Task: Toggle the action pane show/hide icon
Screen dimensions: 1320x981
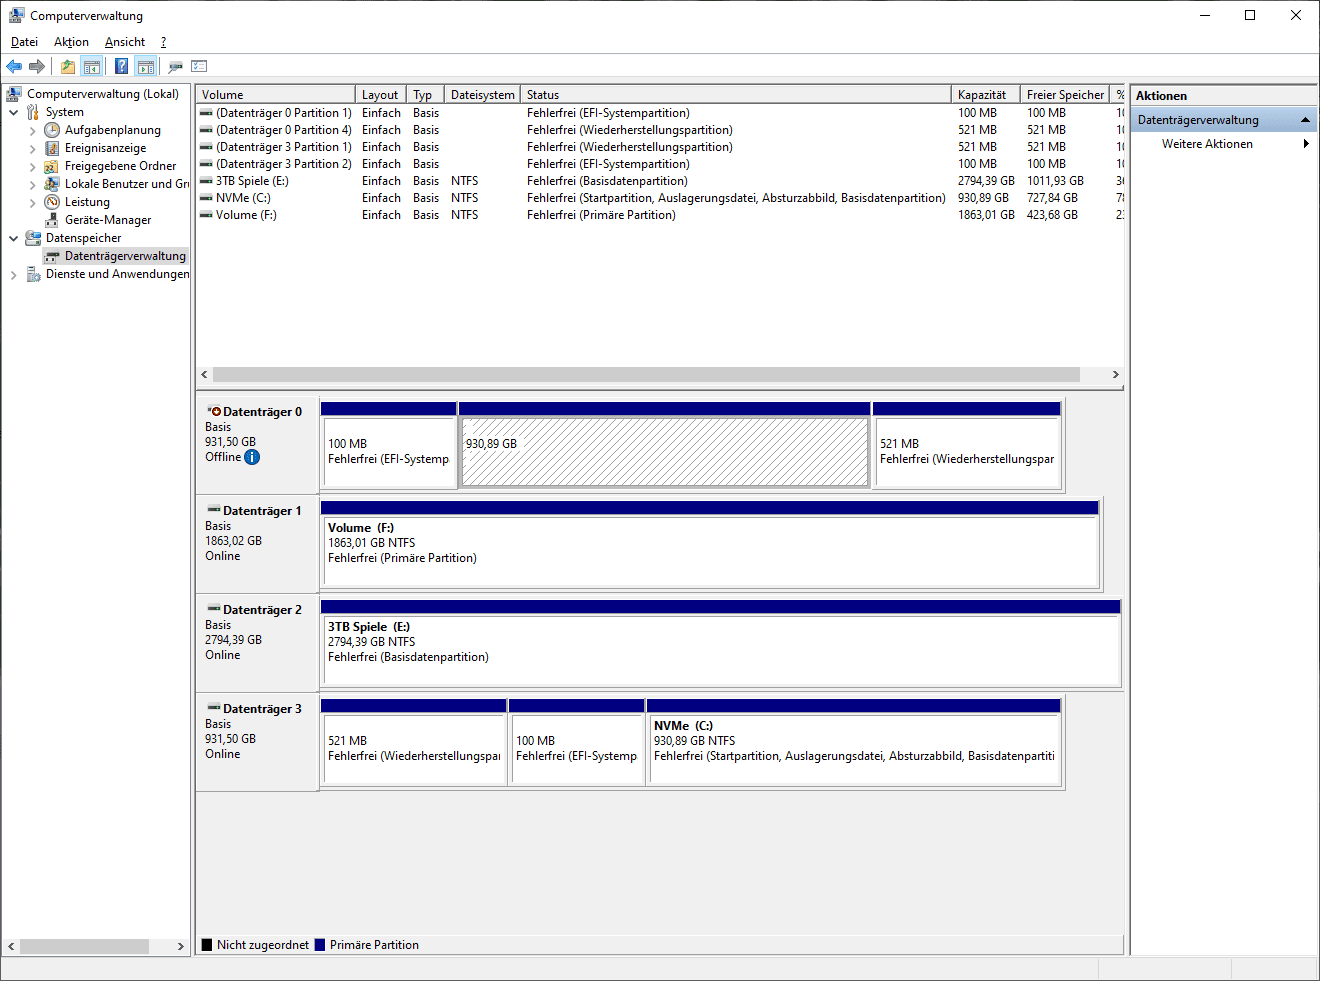Action: [x=146, y=67]
